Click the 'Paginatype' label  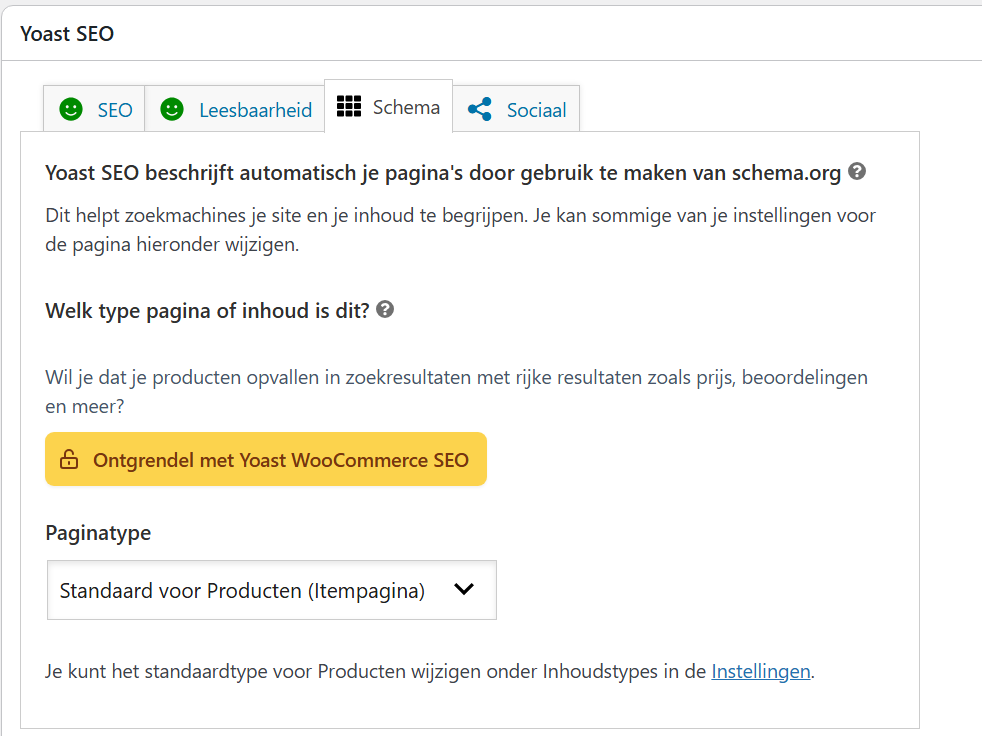[x=98, y=533]
